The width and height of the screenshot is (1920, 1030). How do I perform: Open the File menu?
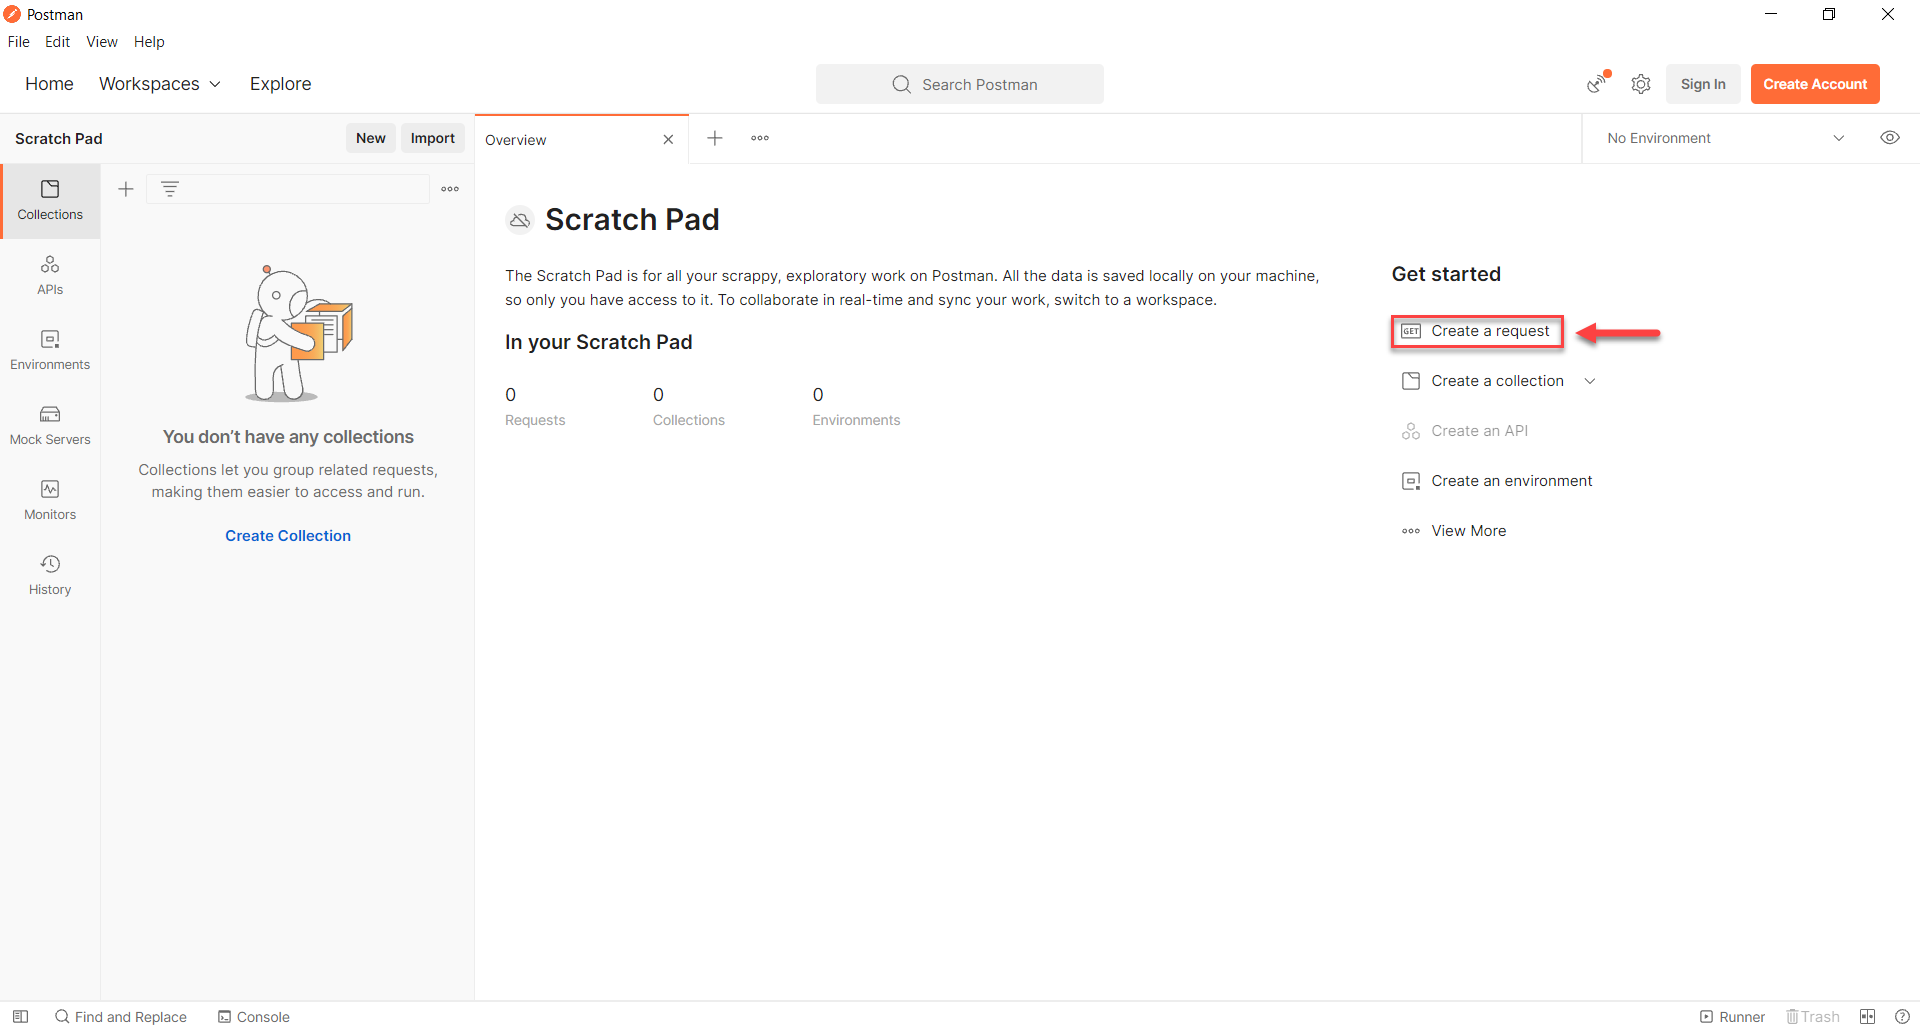tap(19, 42)
